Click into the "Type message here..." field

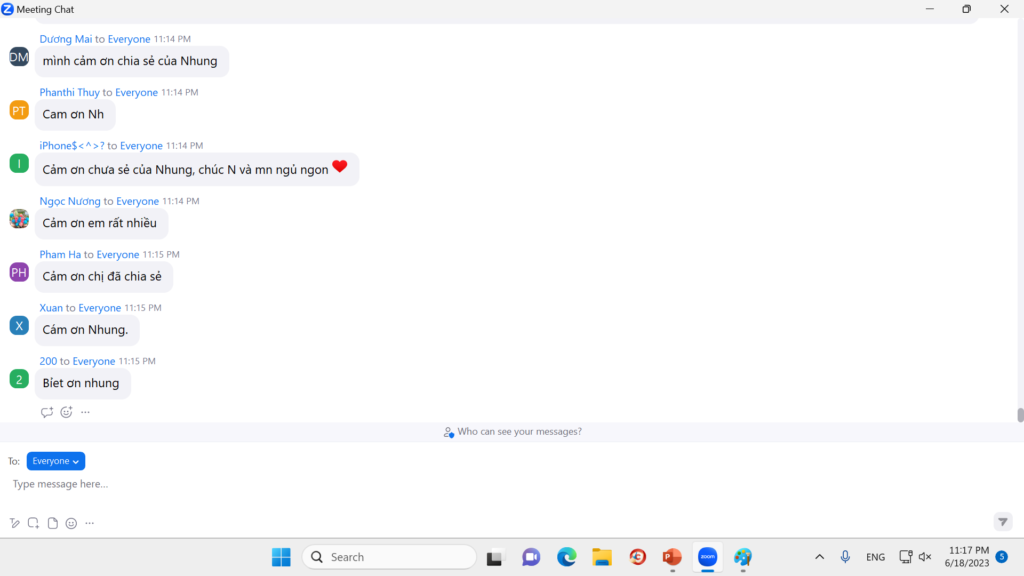(400, 484)
